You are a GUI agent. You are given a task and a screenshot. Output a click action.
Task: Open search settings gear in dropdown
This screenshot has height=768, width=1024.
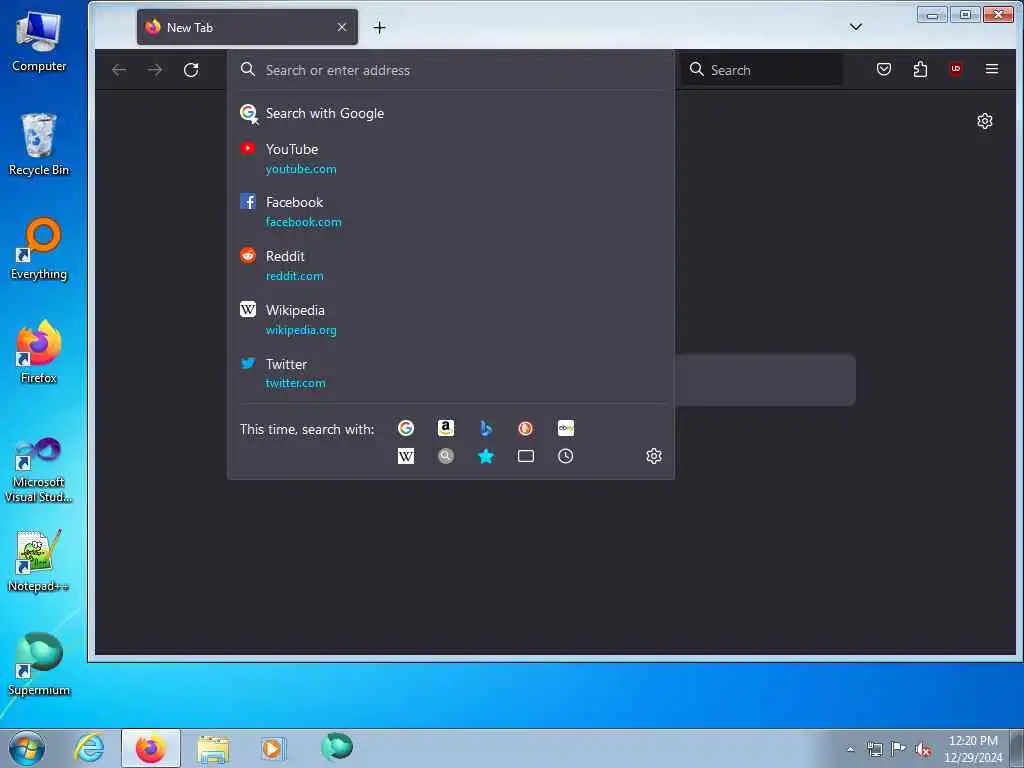click(654, 456)
